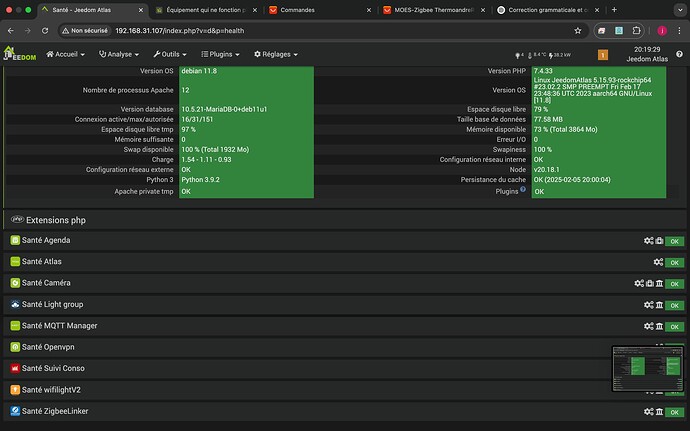Click the medkit icon on Santé Caméra row
This screenshot has width=690, height=431.
650,284
